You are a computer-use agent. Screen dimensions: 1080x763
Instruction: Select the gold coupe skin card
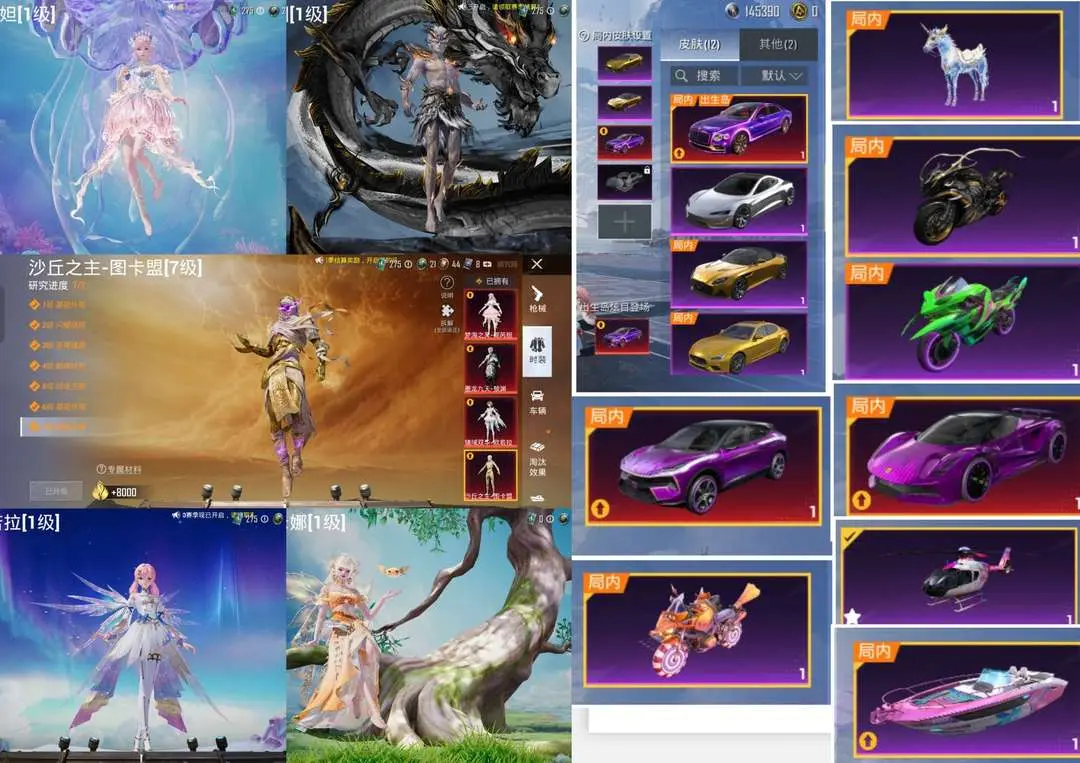(738, 273)
